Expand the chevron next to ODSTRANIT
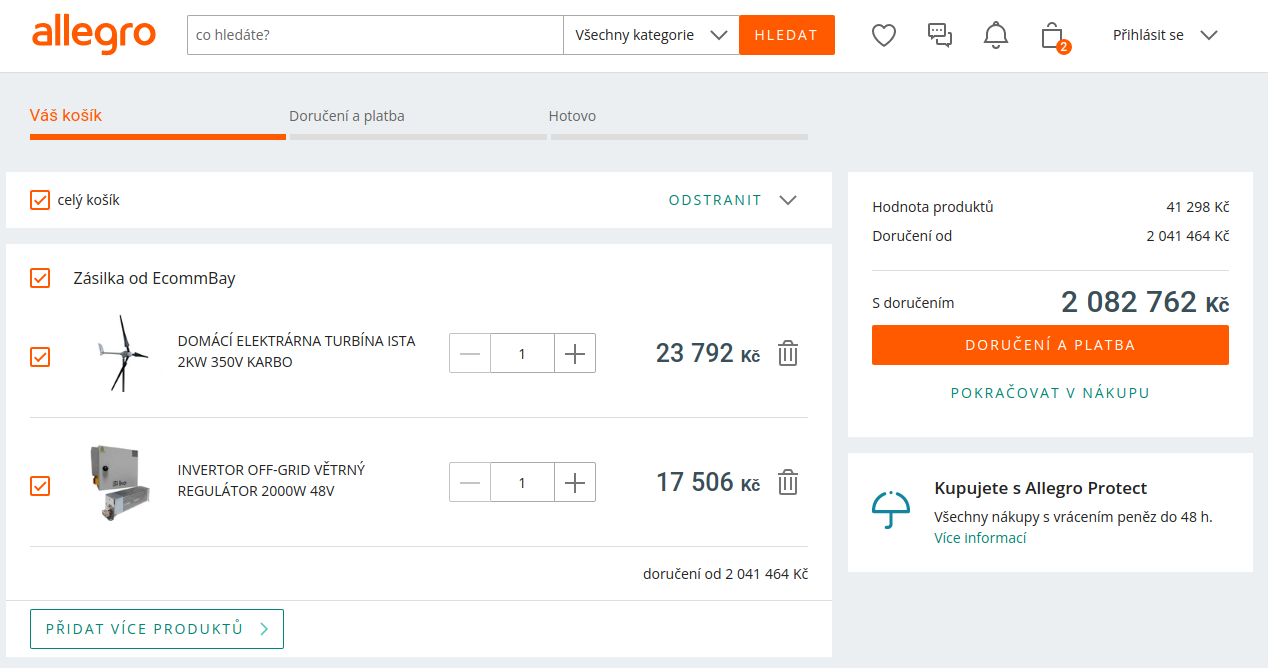The image size is (1268, 668). [788, 200]
